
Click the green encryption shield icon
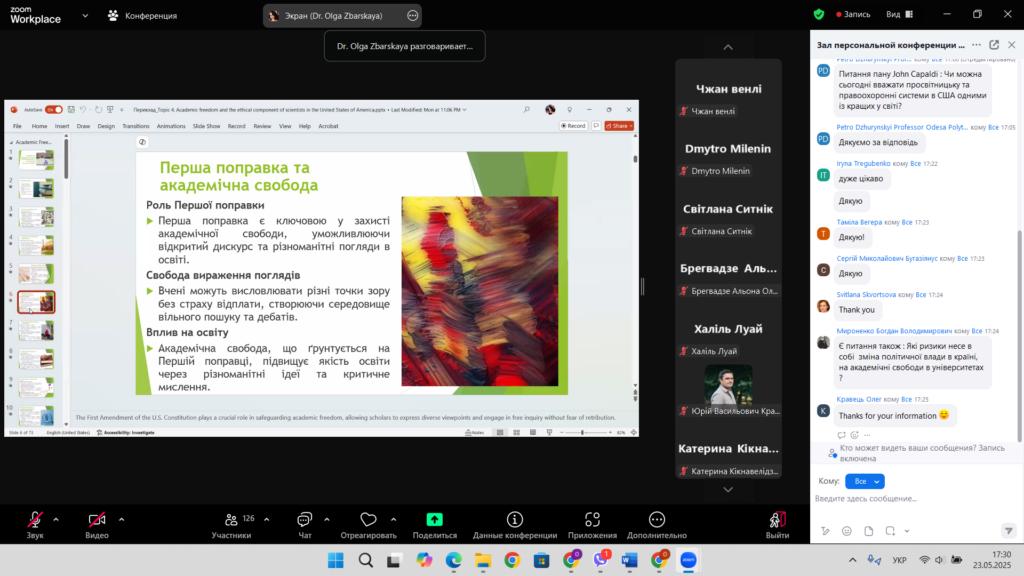819,14
